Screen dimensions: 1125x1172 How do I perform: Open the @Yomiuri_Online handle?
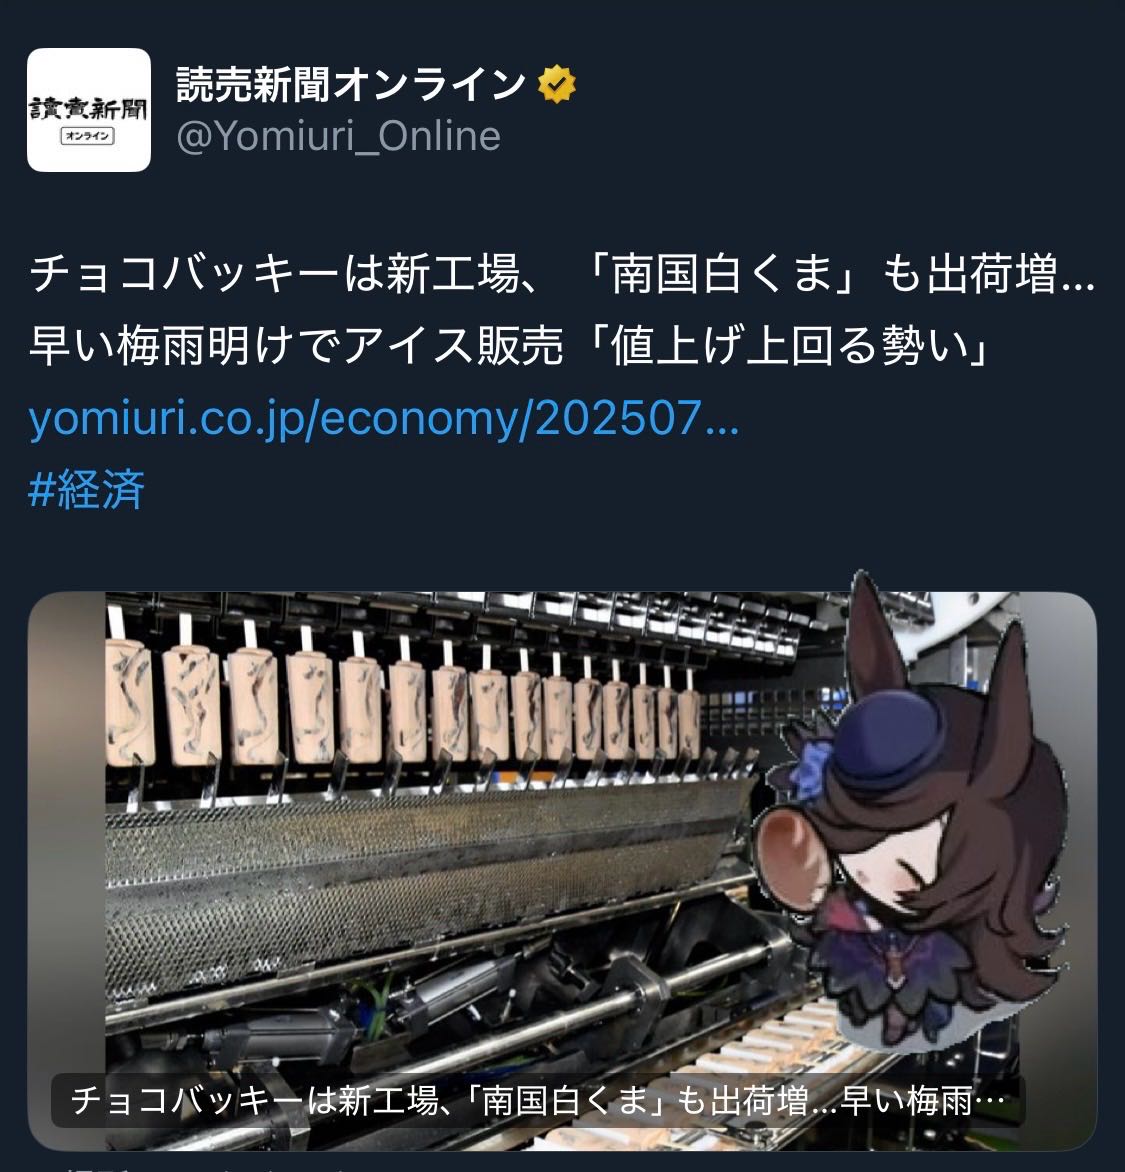[x=339, y=136]
